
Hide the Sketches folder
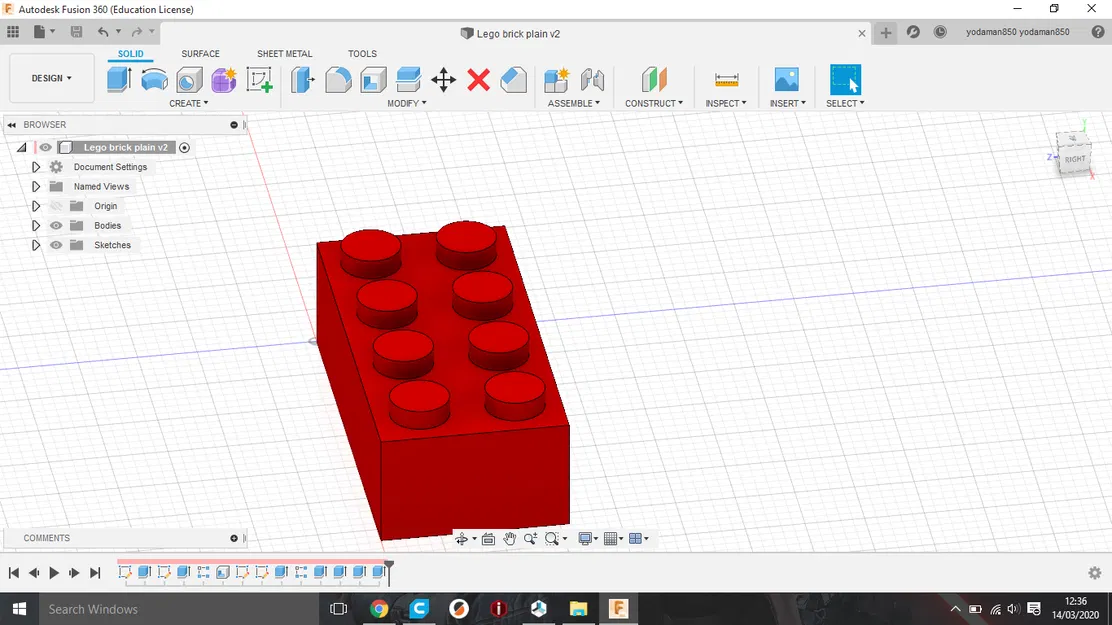55,245
